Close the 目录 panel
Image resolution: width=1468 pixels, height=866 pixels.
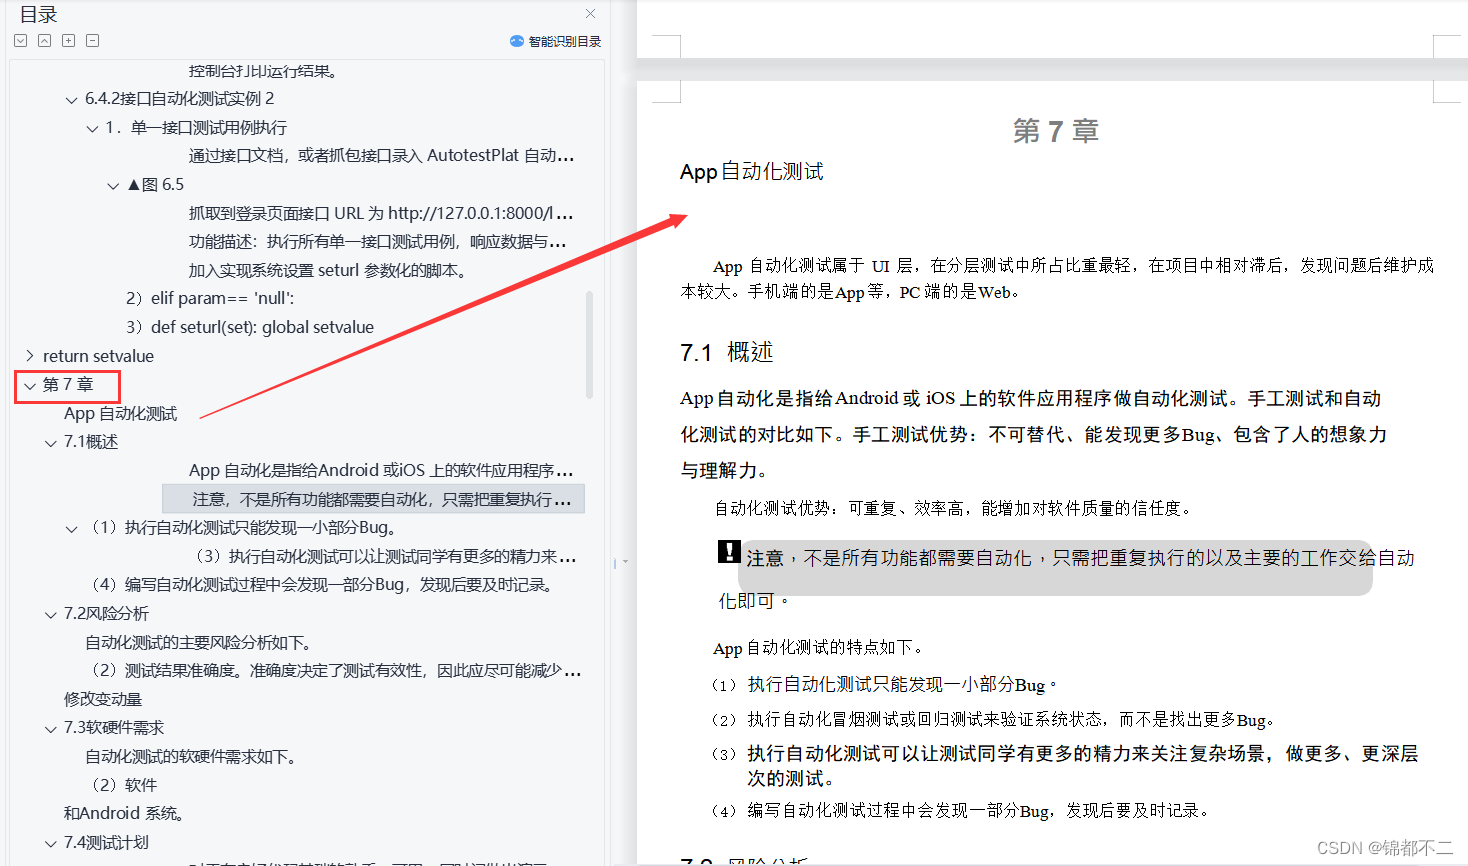coord(591,14)
